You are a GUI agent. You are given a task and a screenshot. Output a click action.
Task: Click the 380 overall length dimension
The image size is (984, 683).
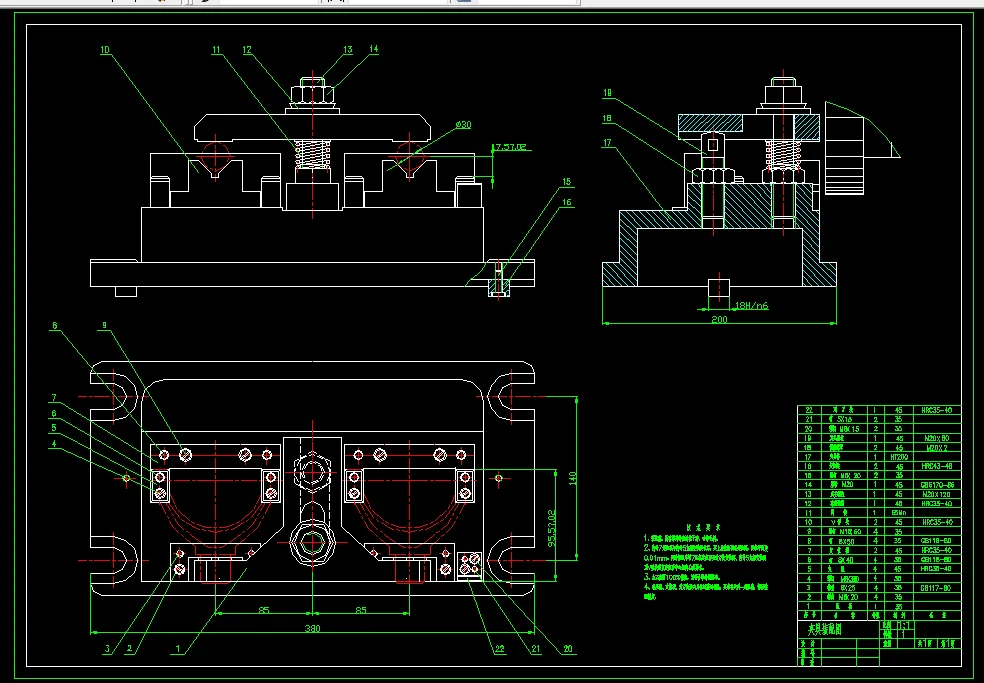tap(312, 628)
